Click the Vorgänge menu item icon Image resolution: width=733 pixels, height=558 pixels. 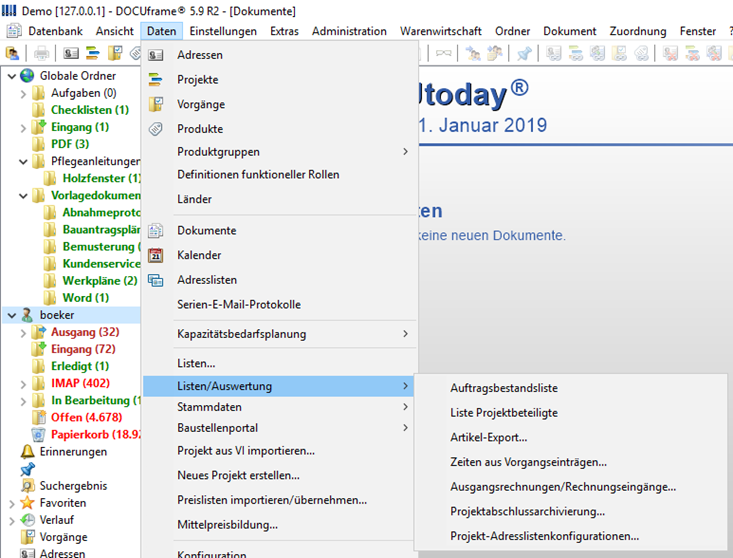point(156,104)
